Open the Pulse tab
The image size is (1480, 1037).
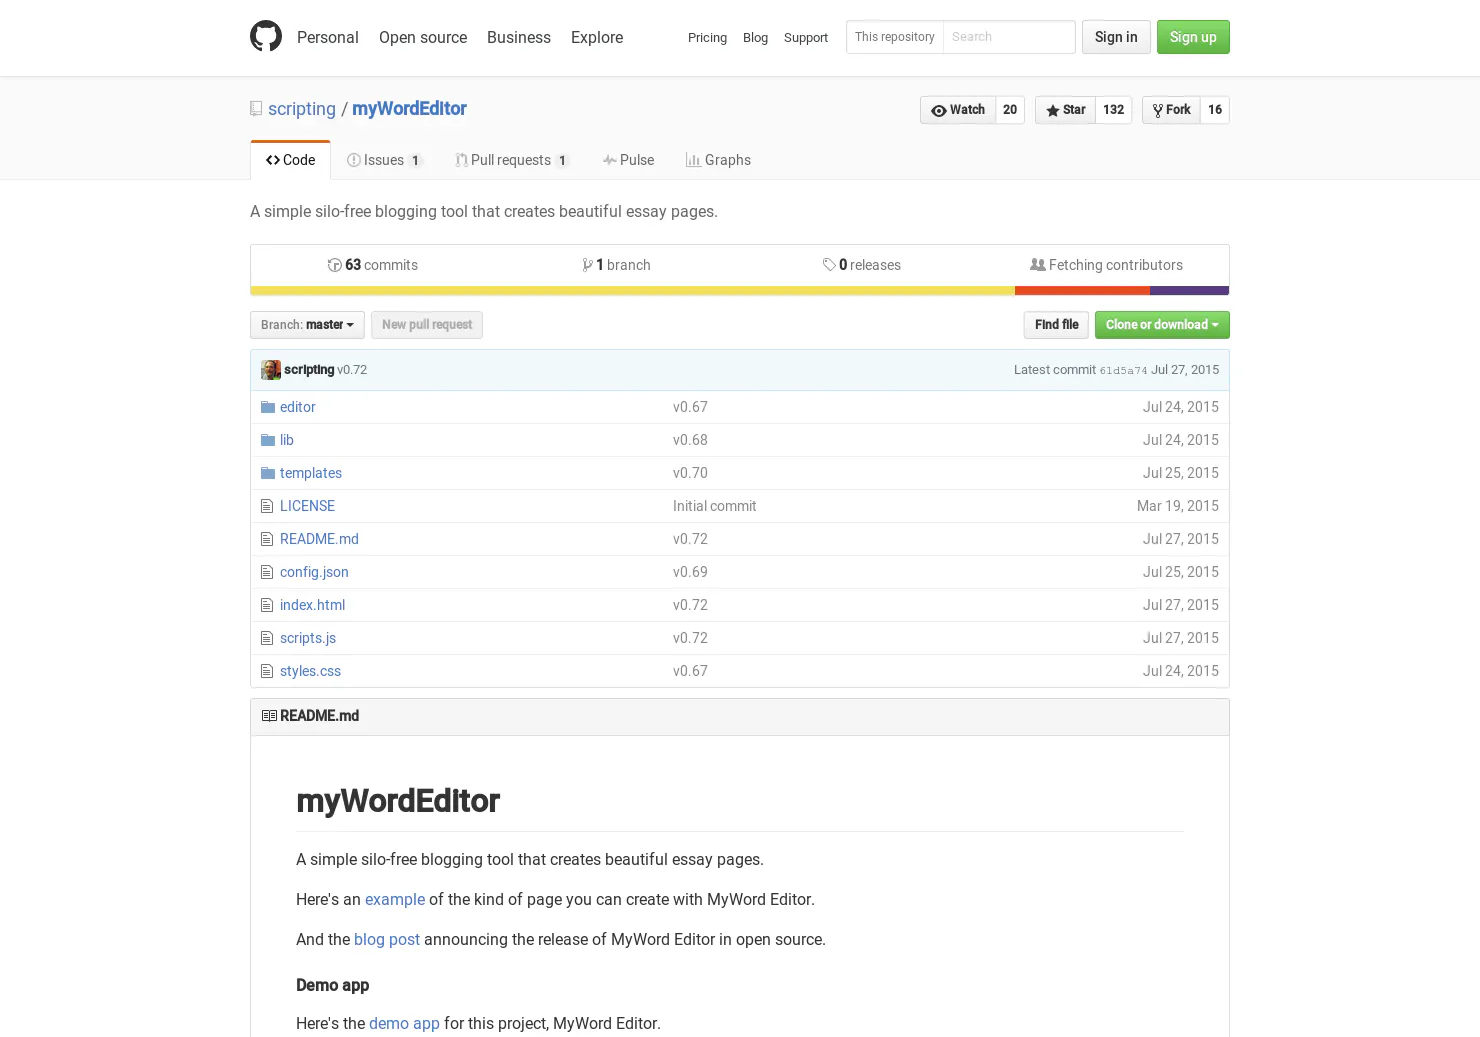pyautogui.click(x=628, y=160)
